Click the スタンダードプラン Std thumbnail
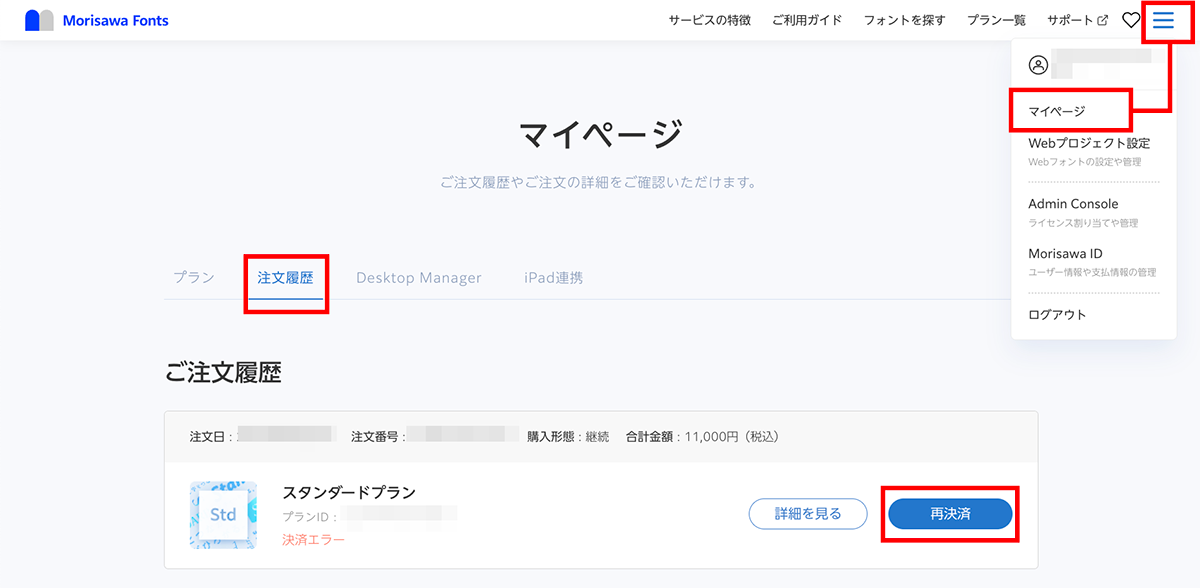The height and width of the screenshot is (588, 1200). [223, 515]
